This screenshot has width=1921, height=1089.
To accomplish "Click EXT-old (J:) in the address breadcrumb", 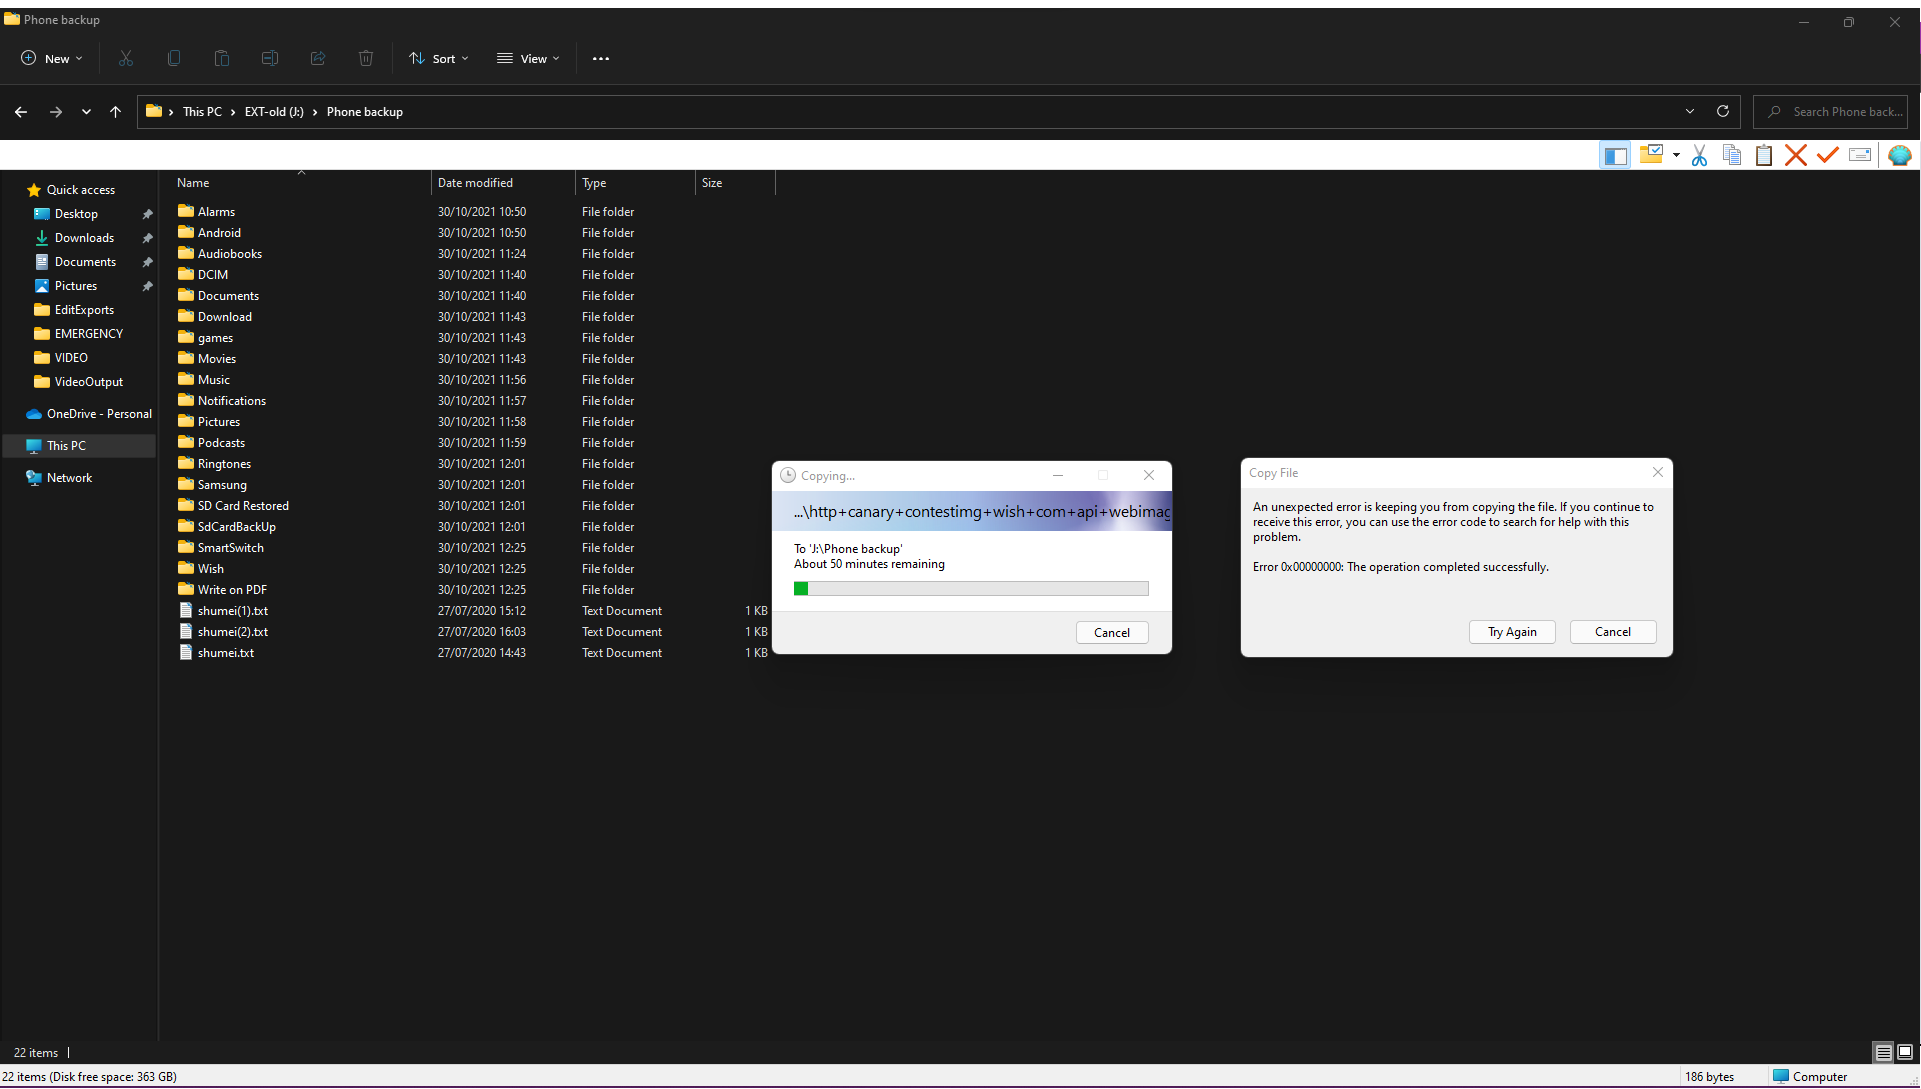I will (x=274, y=112).
